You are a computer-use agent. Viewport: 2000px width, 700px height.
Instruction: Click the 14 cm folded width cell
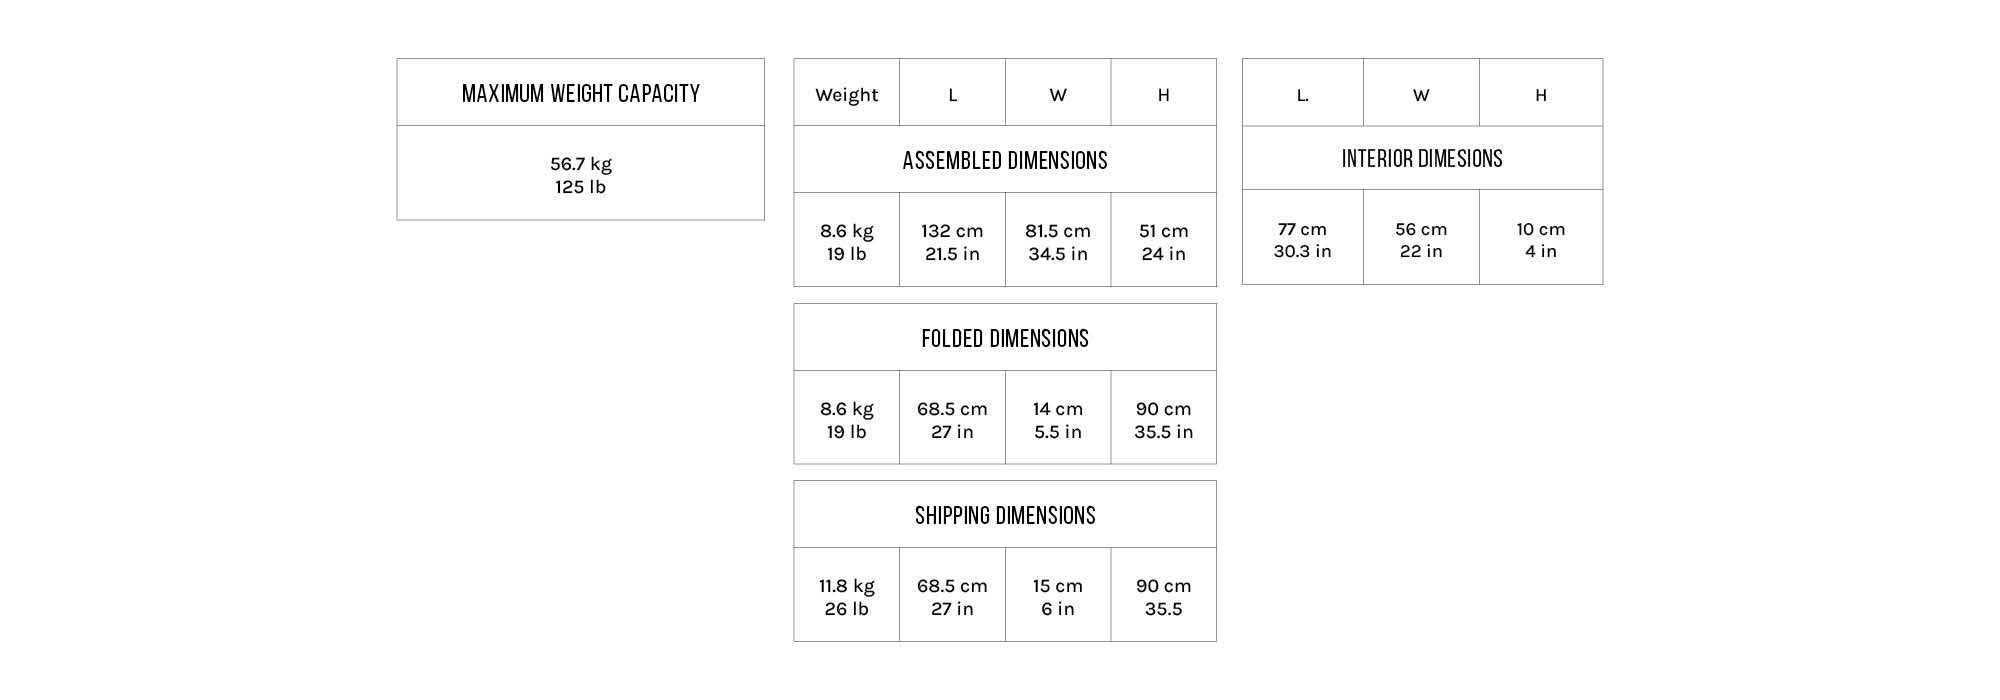click(x=1057, y=420)
